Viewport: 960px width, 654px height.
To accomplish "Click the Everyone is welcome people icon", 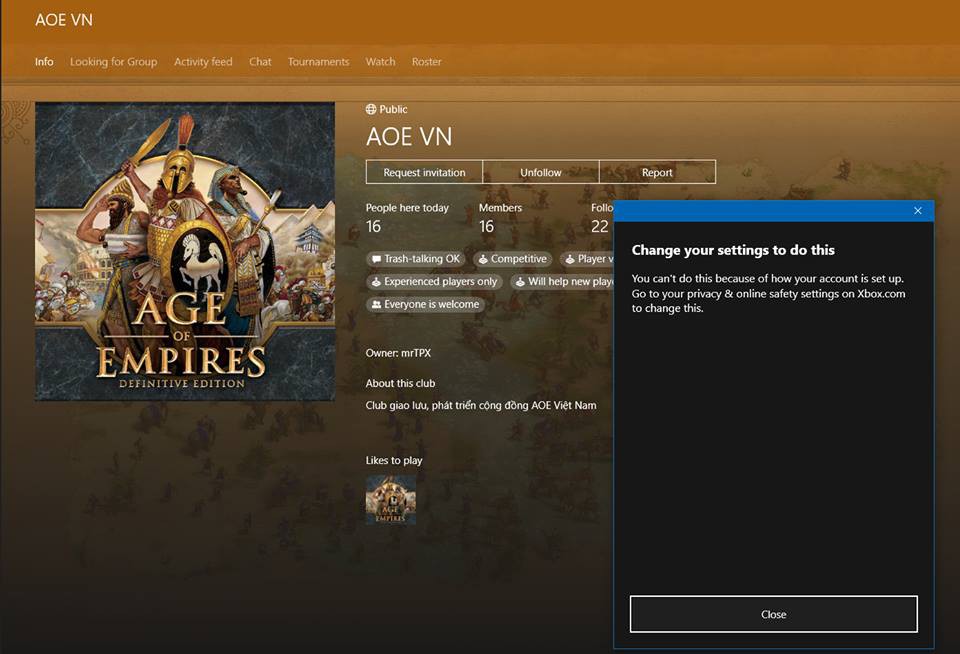I will click(x=375, y=304).
